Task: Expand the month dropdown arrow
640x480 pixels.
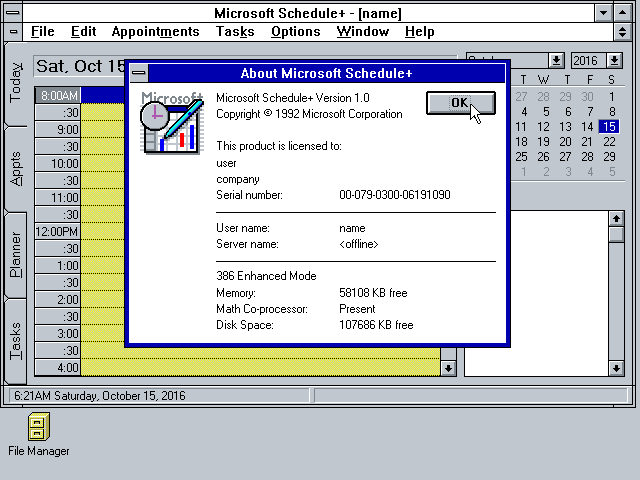Action: [556, 60]
